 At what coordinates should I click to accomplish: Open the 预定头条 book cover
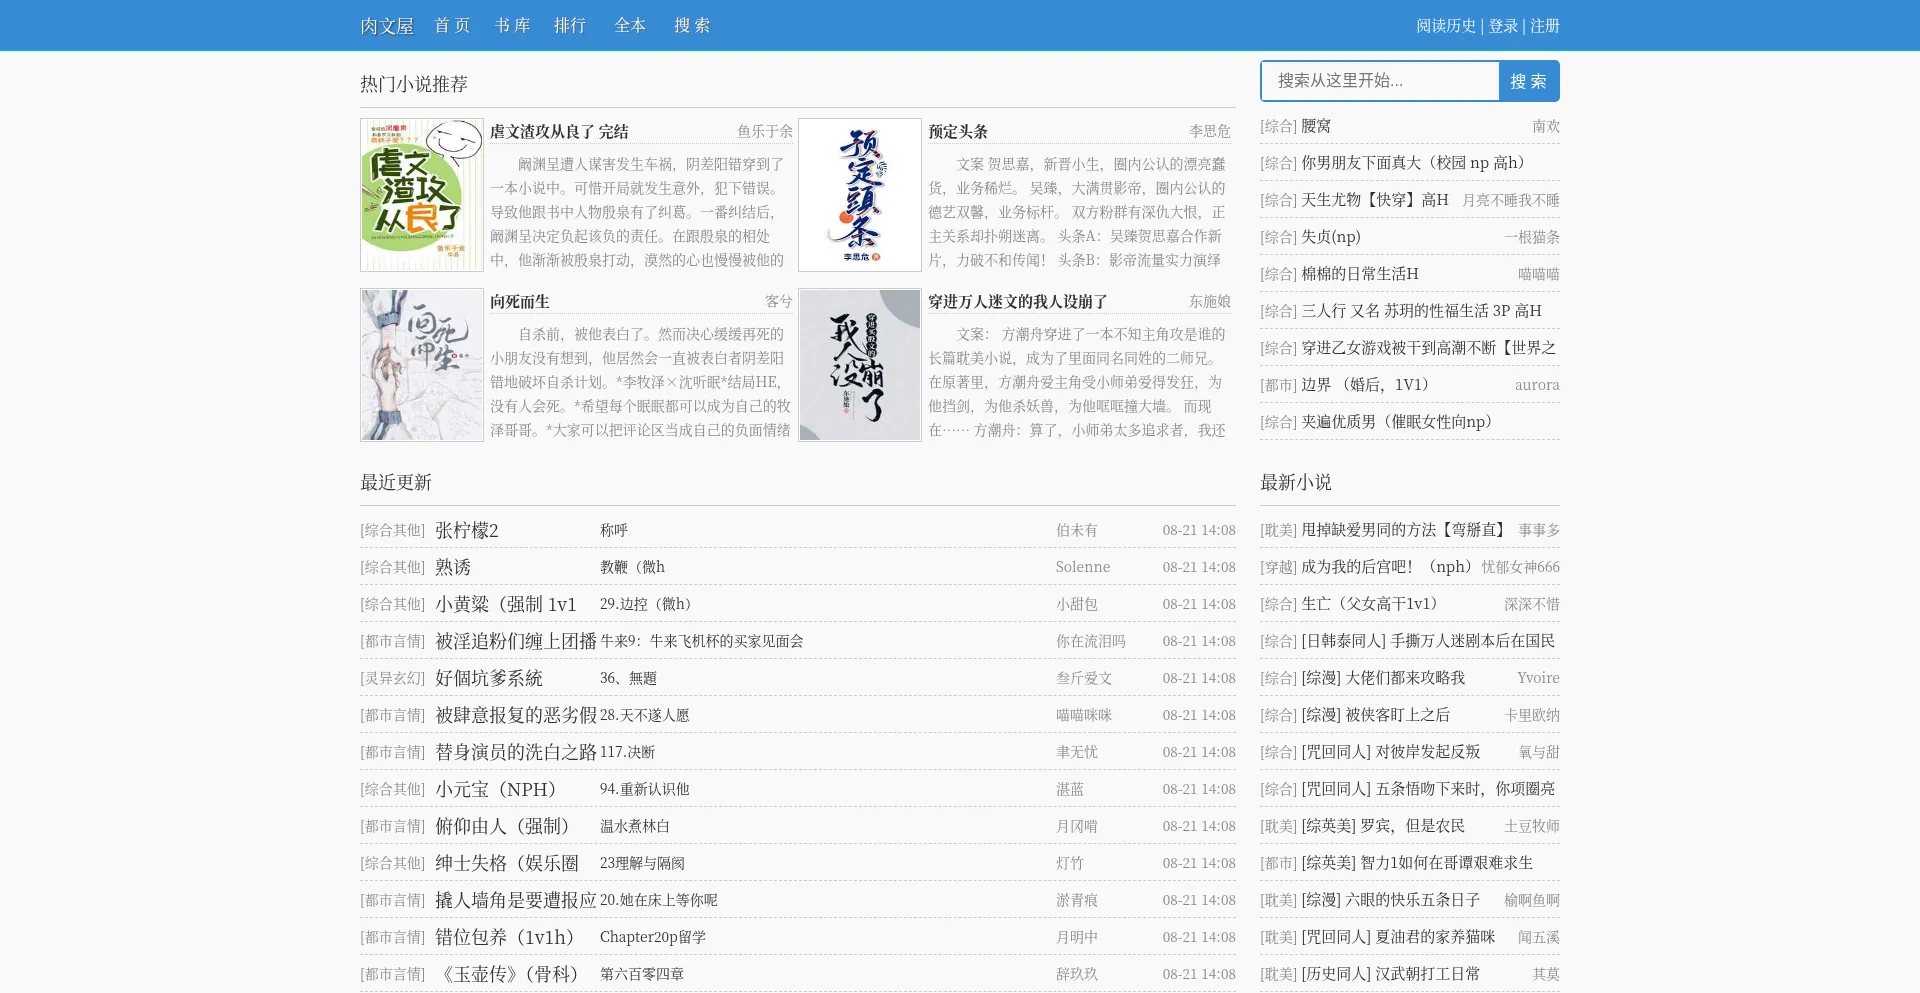point(860,195)
